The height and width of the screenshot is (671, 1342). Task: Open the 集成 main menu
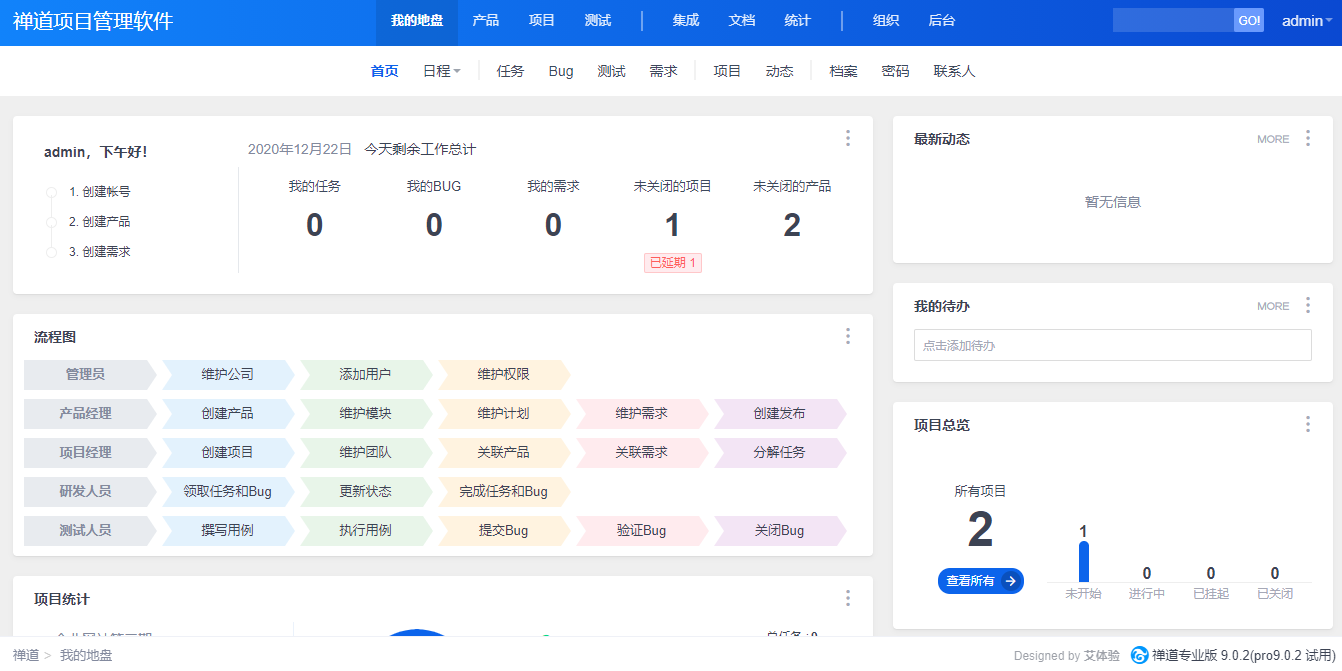tap(686, 21)
